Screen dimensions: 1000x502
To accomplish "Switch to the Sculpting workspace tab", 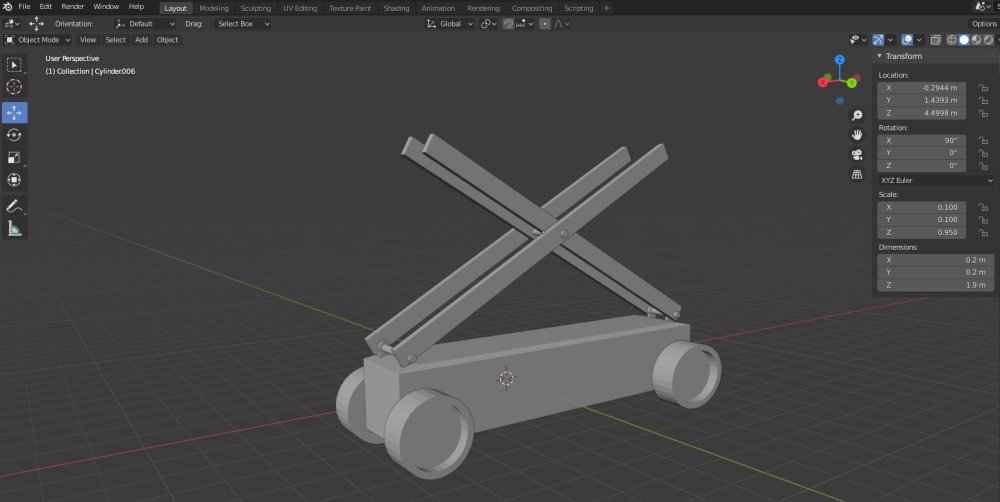I will (255, 8).
